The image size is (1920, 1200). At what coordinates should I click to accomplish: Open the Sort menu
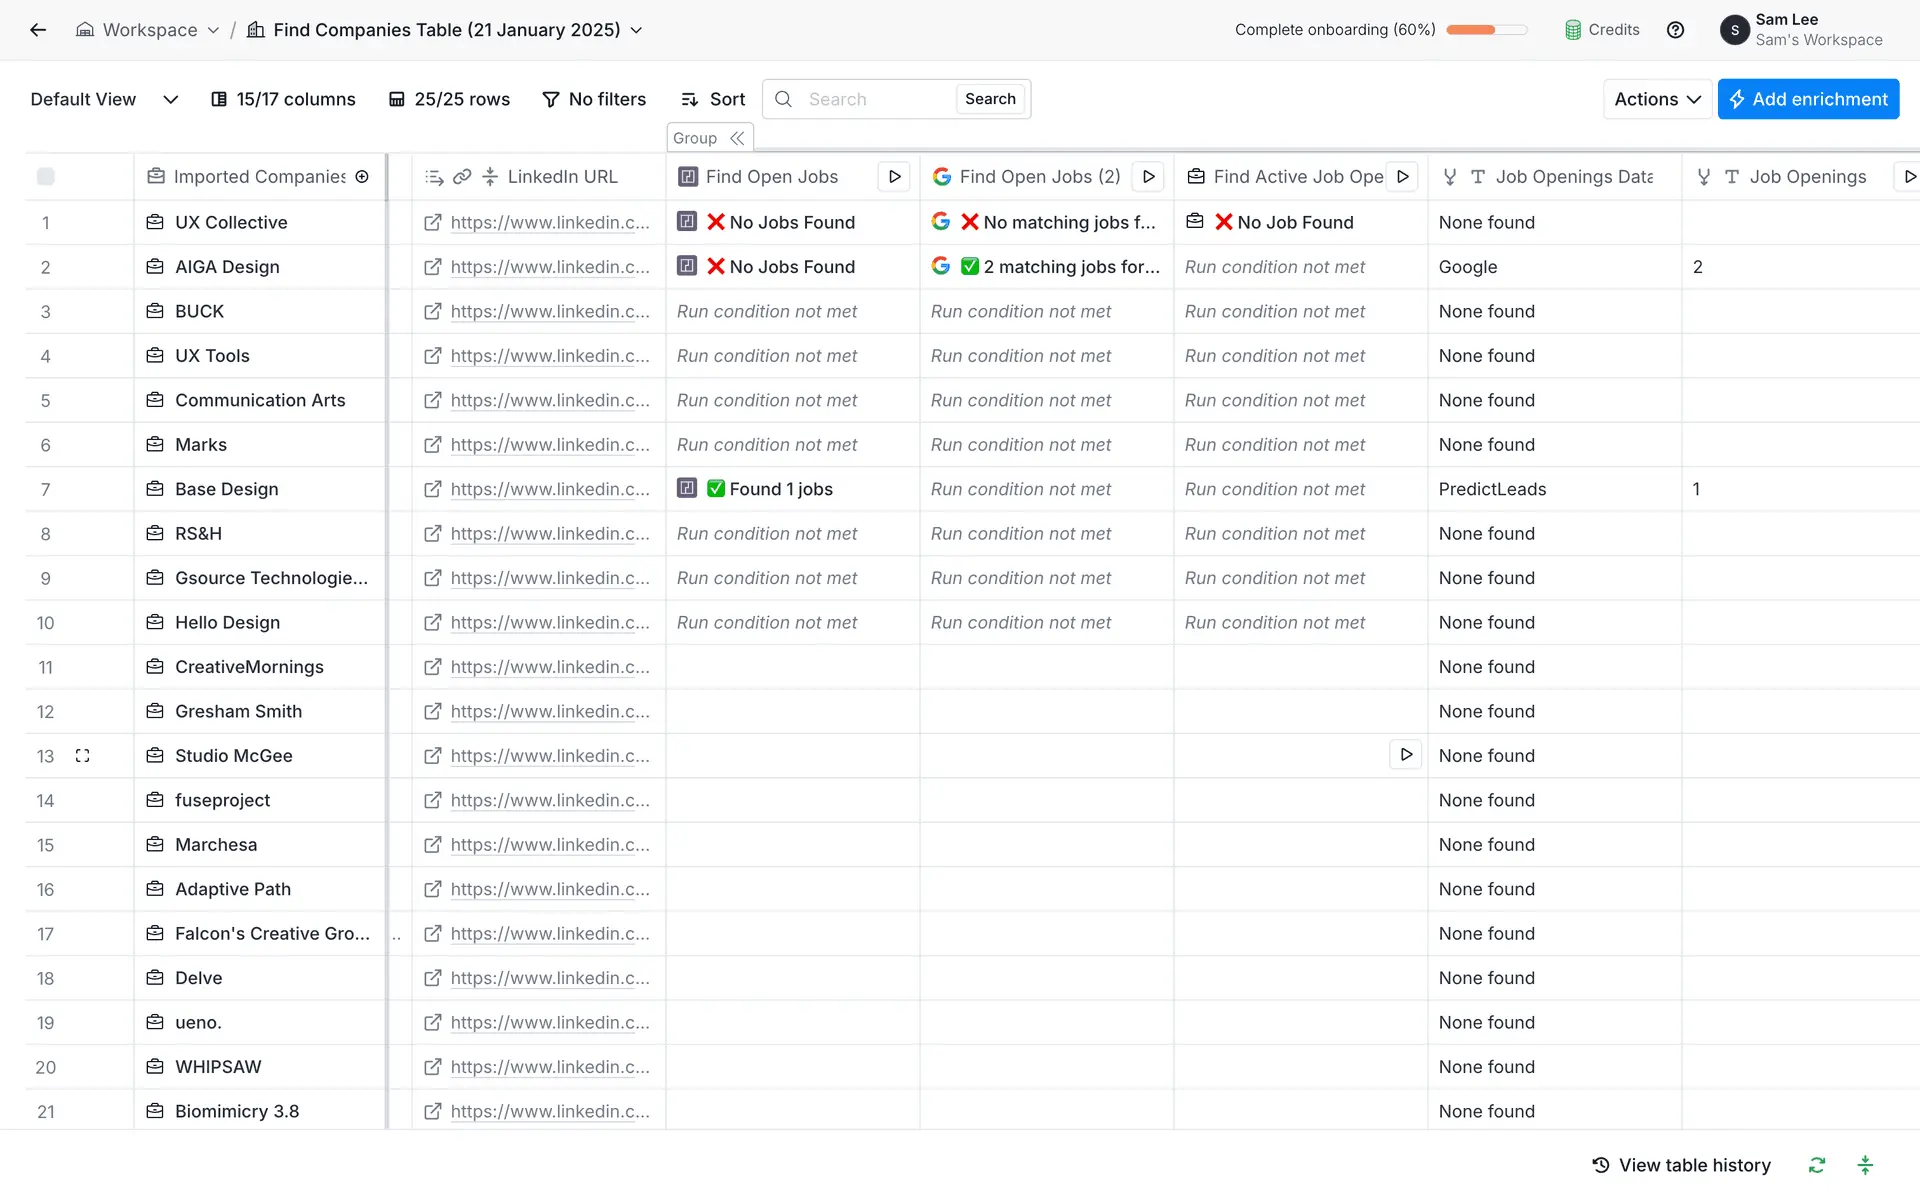tap(713, 99)
